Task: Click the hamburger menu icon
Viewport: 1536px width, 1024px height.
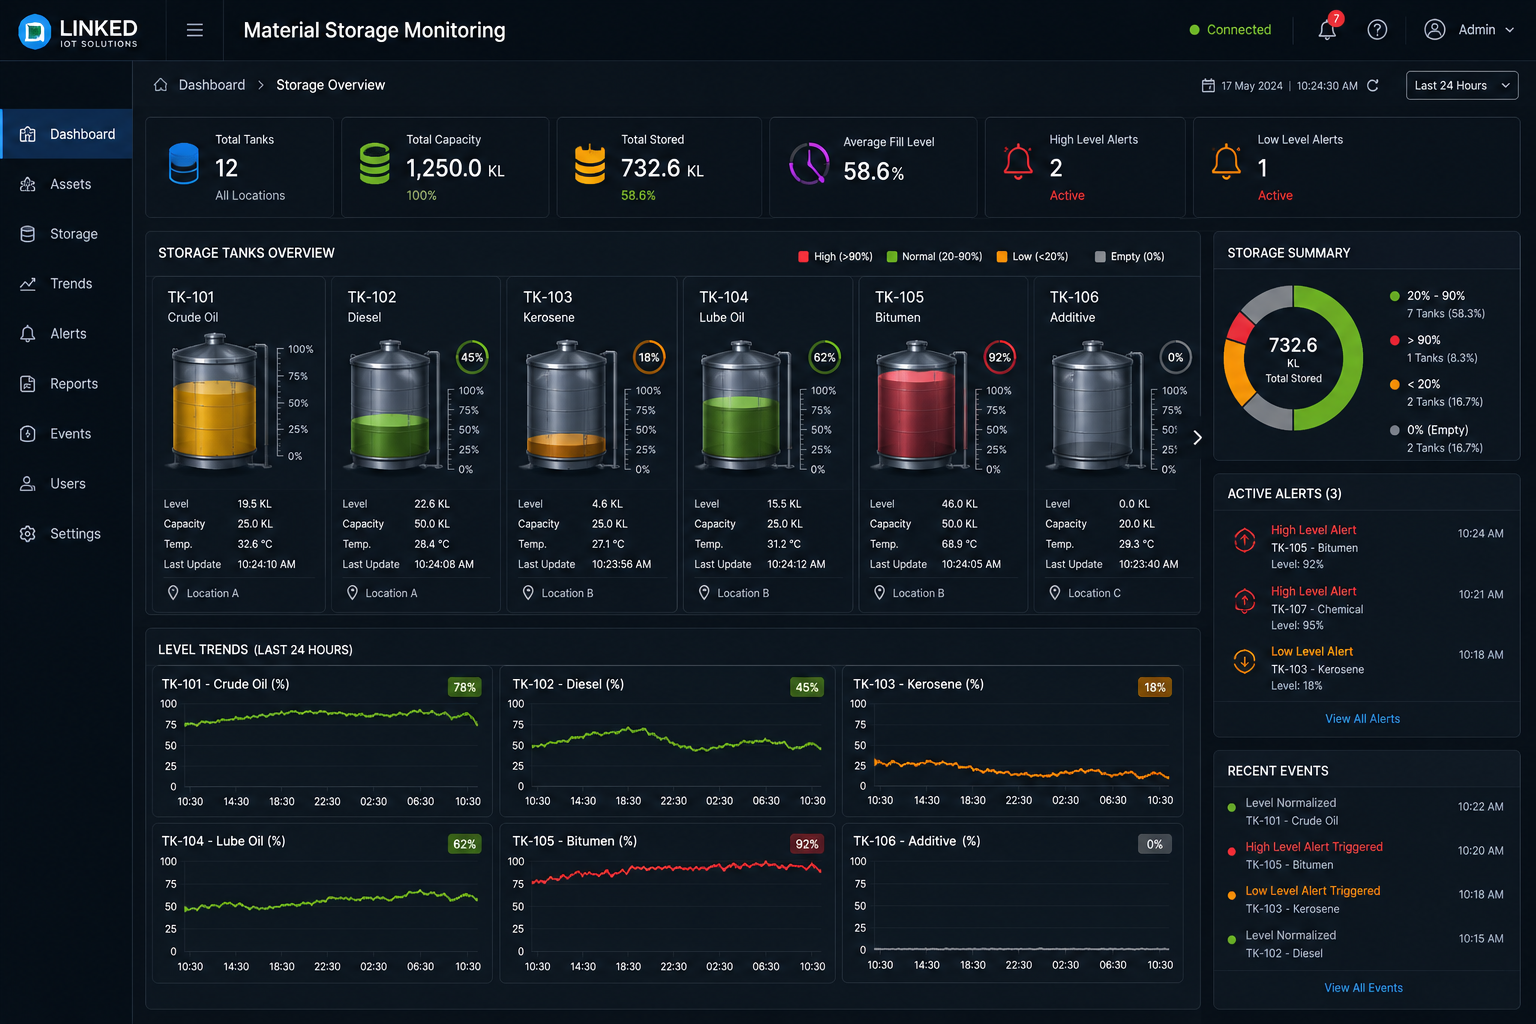Action: pyautogui.click(x=195, y=30)
